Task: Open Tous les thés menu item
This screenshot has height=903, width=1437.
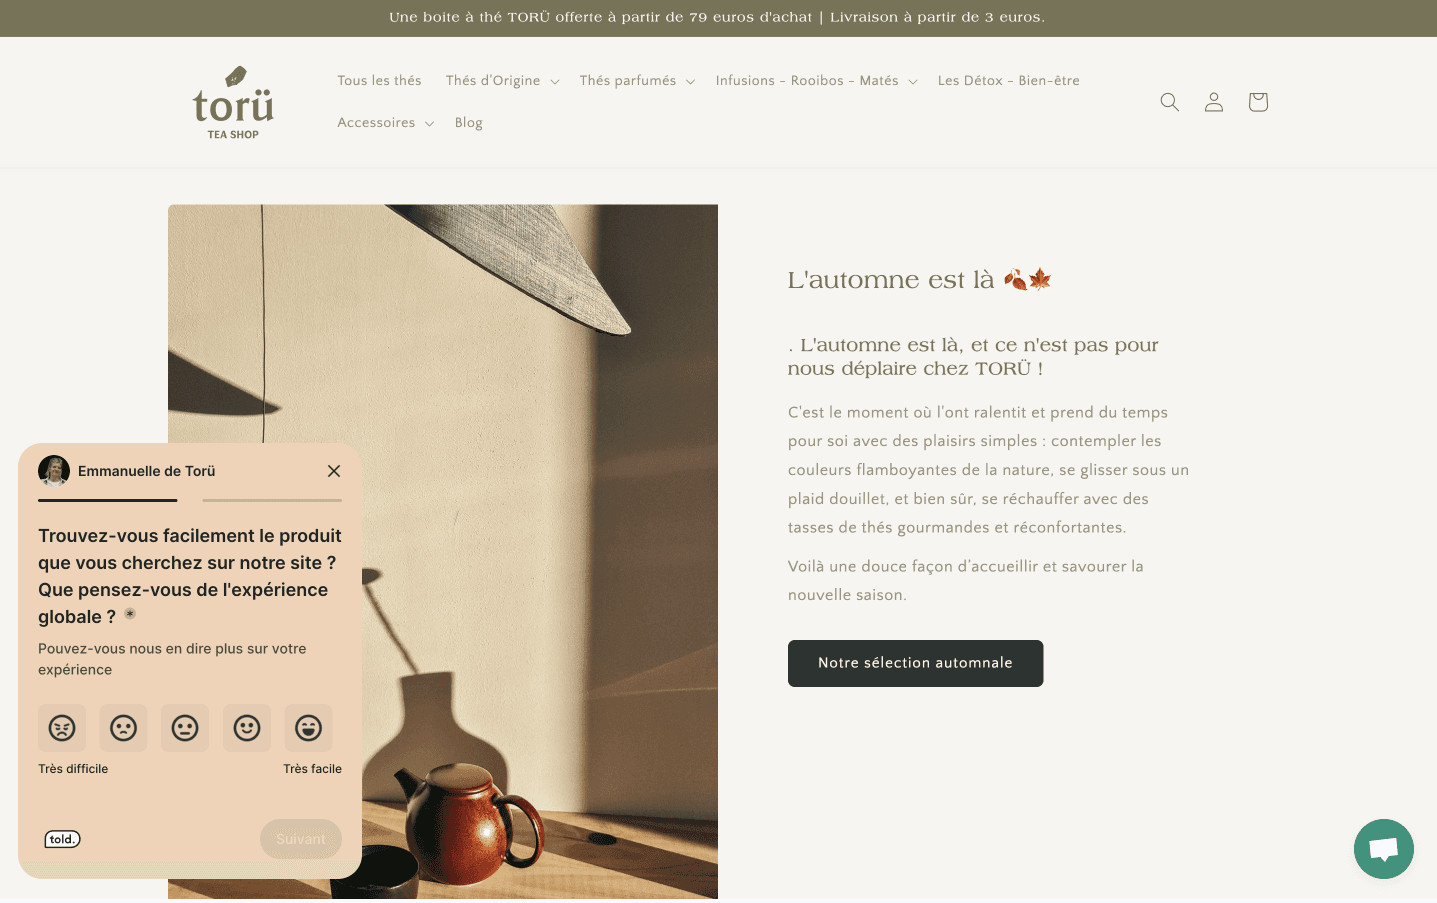Action: click(x=379, y=81)
